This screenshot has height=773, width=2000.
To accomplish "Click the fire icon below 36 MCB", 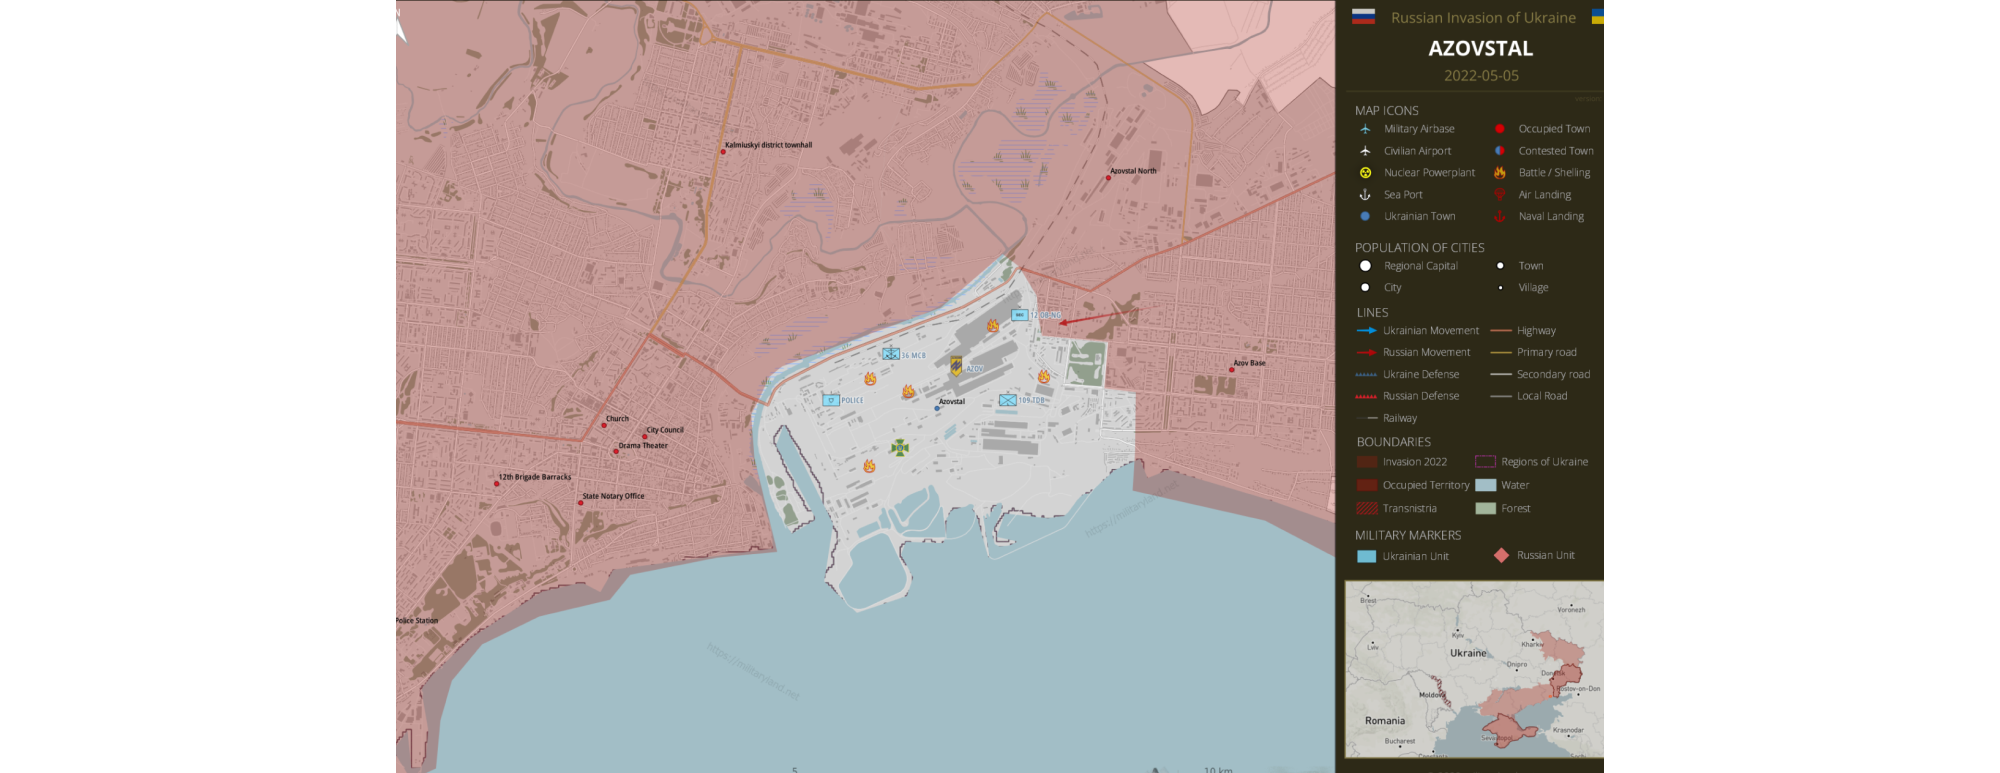I will tap(870, 379).
